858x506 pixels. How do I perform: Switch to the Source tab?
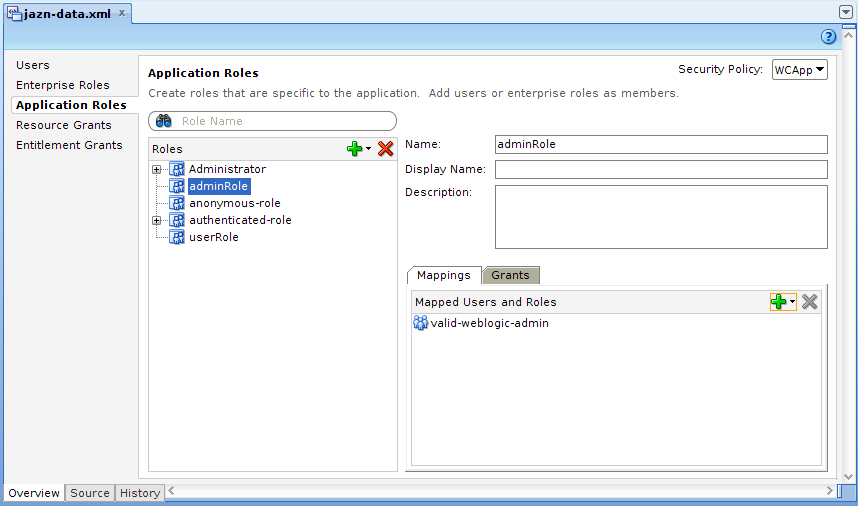90,493
